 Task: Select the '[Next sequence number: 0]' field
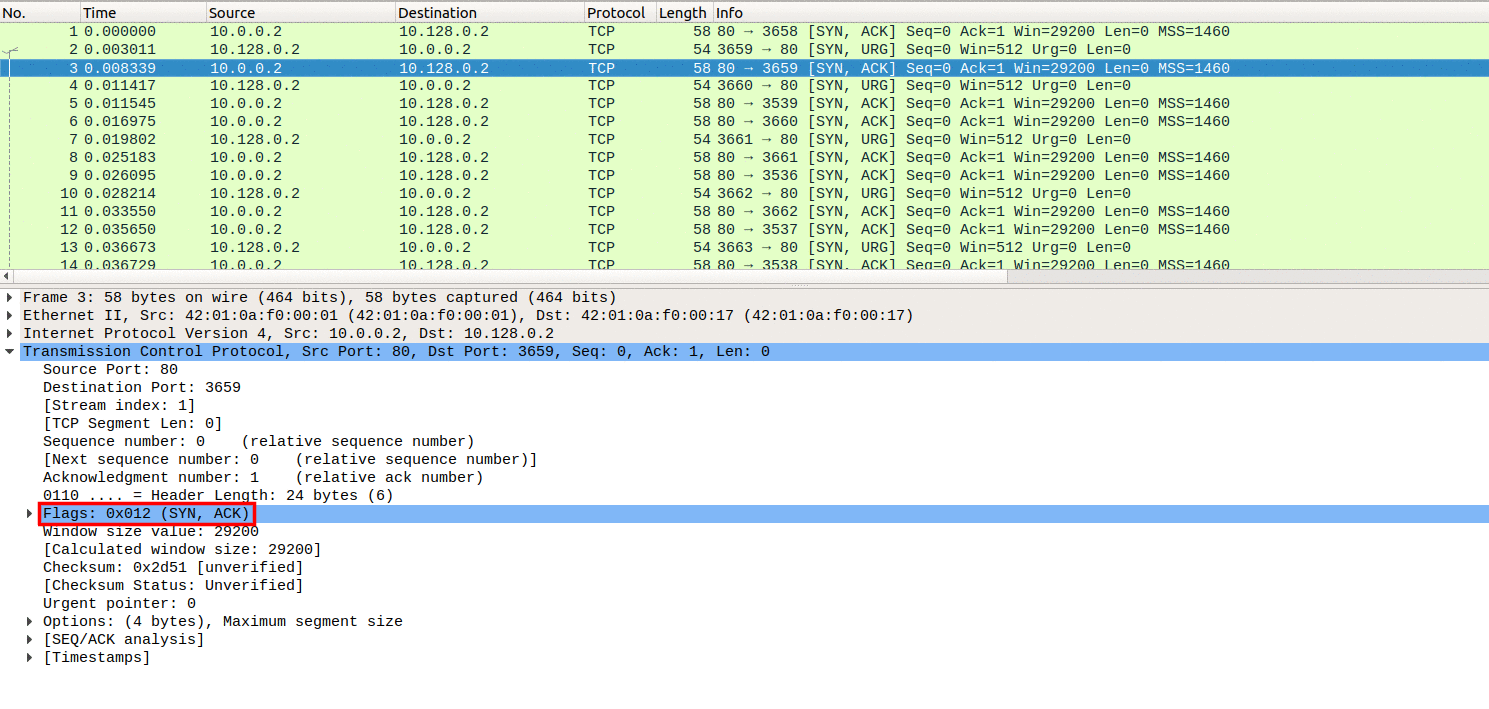(x=290, y=460)
